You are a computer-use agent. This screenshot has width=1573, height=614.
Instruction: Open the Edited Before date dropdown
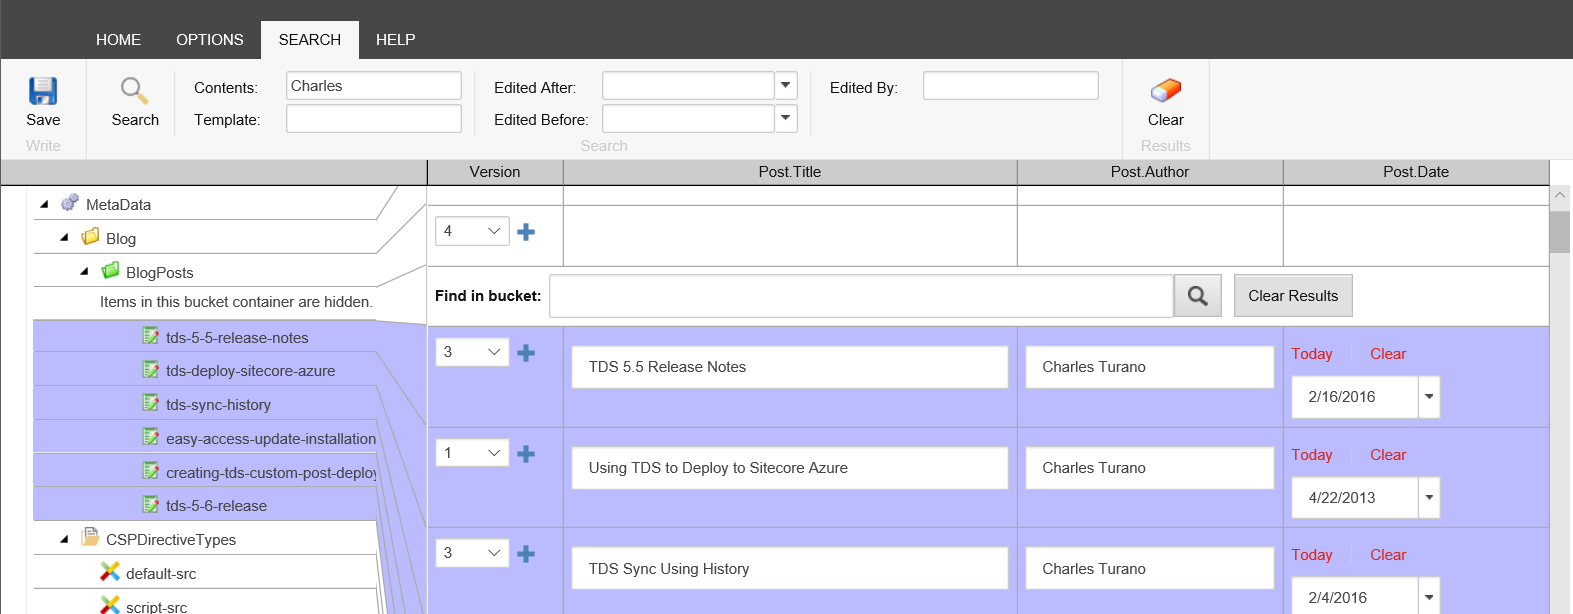click(786, 118)
